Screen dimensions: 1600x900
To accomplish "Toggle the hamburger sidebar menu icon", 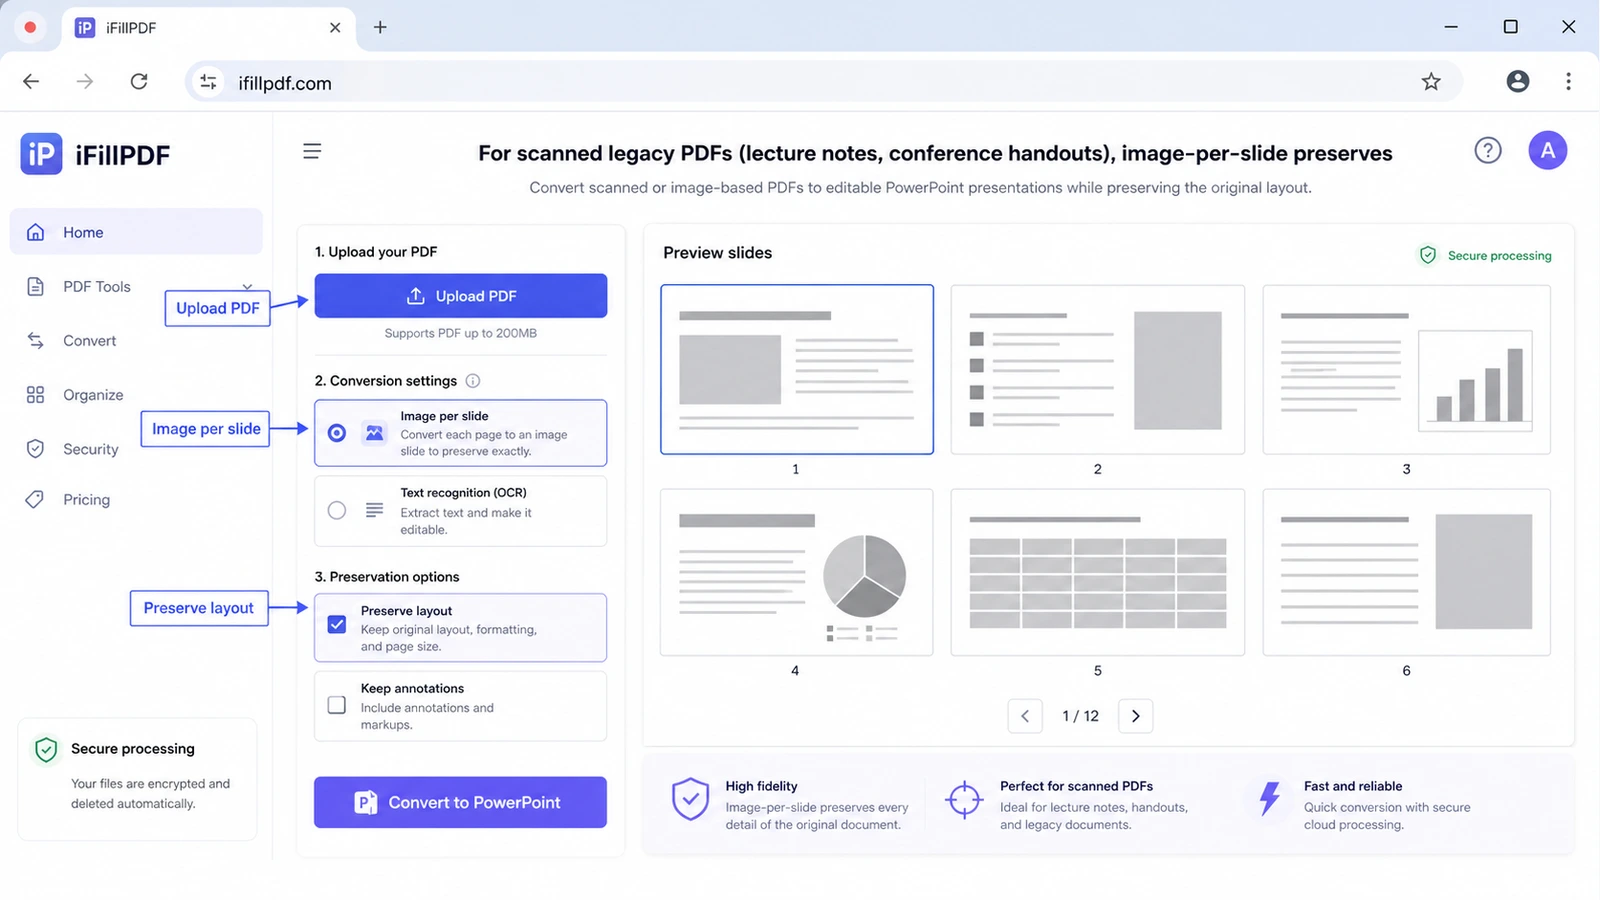I will tap(312, 151).
